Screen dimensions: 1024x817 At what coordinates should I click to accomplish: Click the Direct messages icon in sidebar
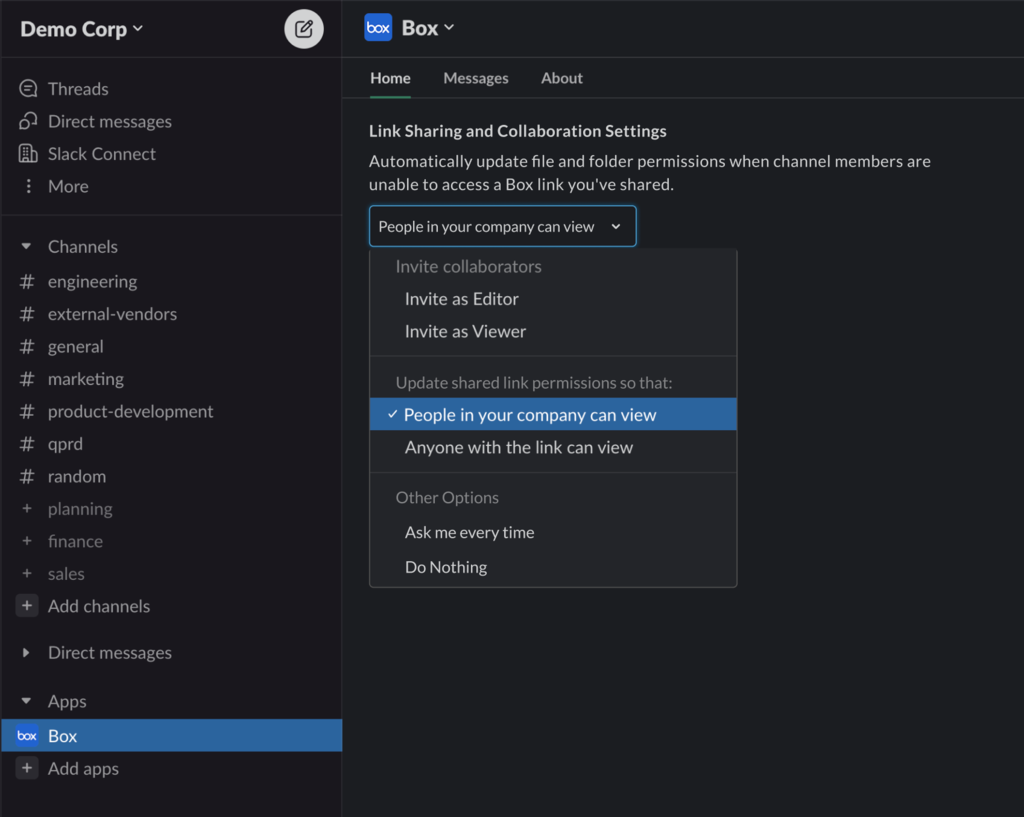[x=28, y=121]
